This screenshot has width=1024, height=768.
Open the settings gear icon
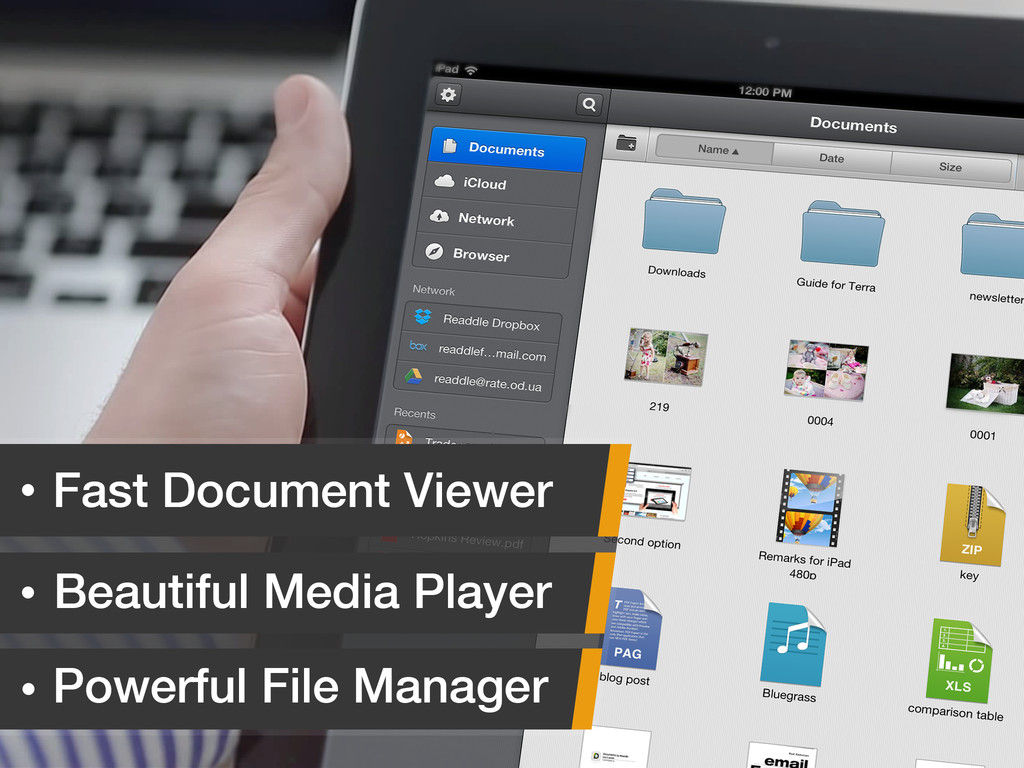(448, 95)
